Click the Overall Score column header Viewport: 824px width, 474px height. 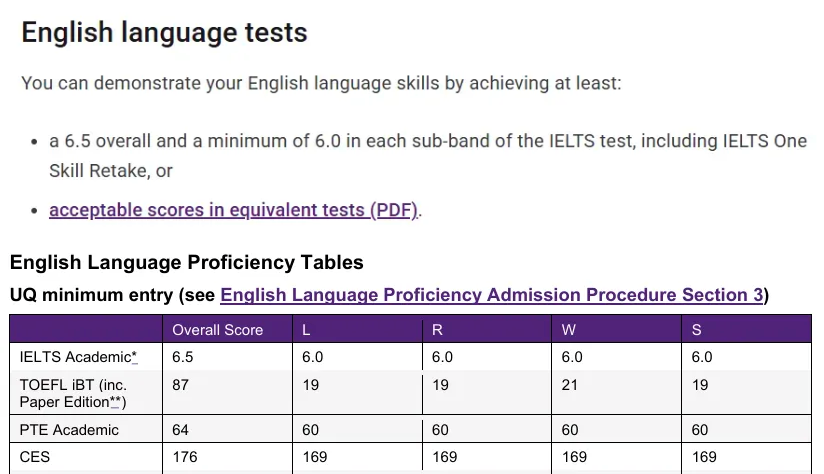pos(217,329)
